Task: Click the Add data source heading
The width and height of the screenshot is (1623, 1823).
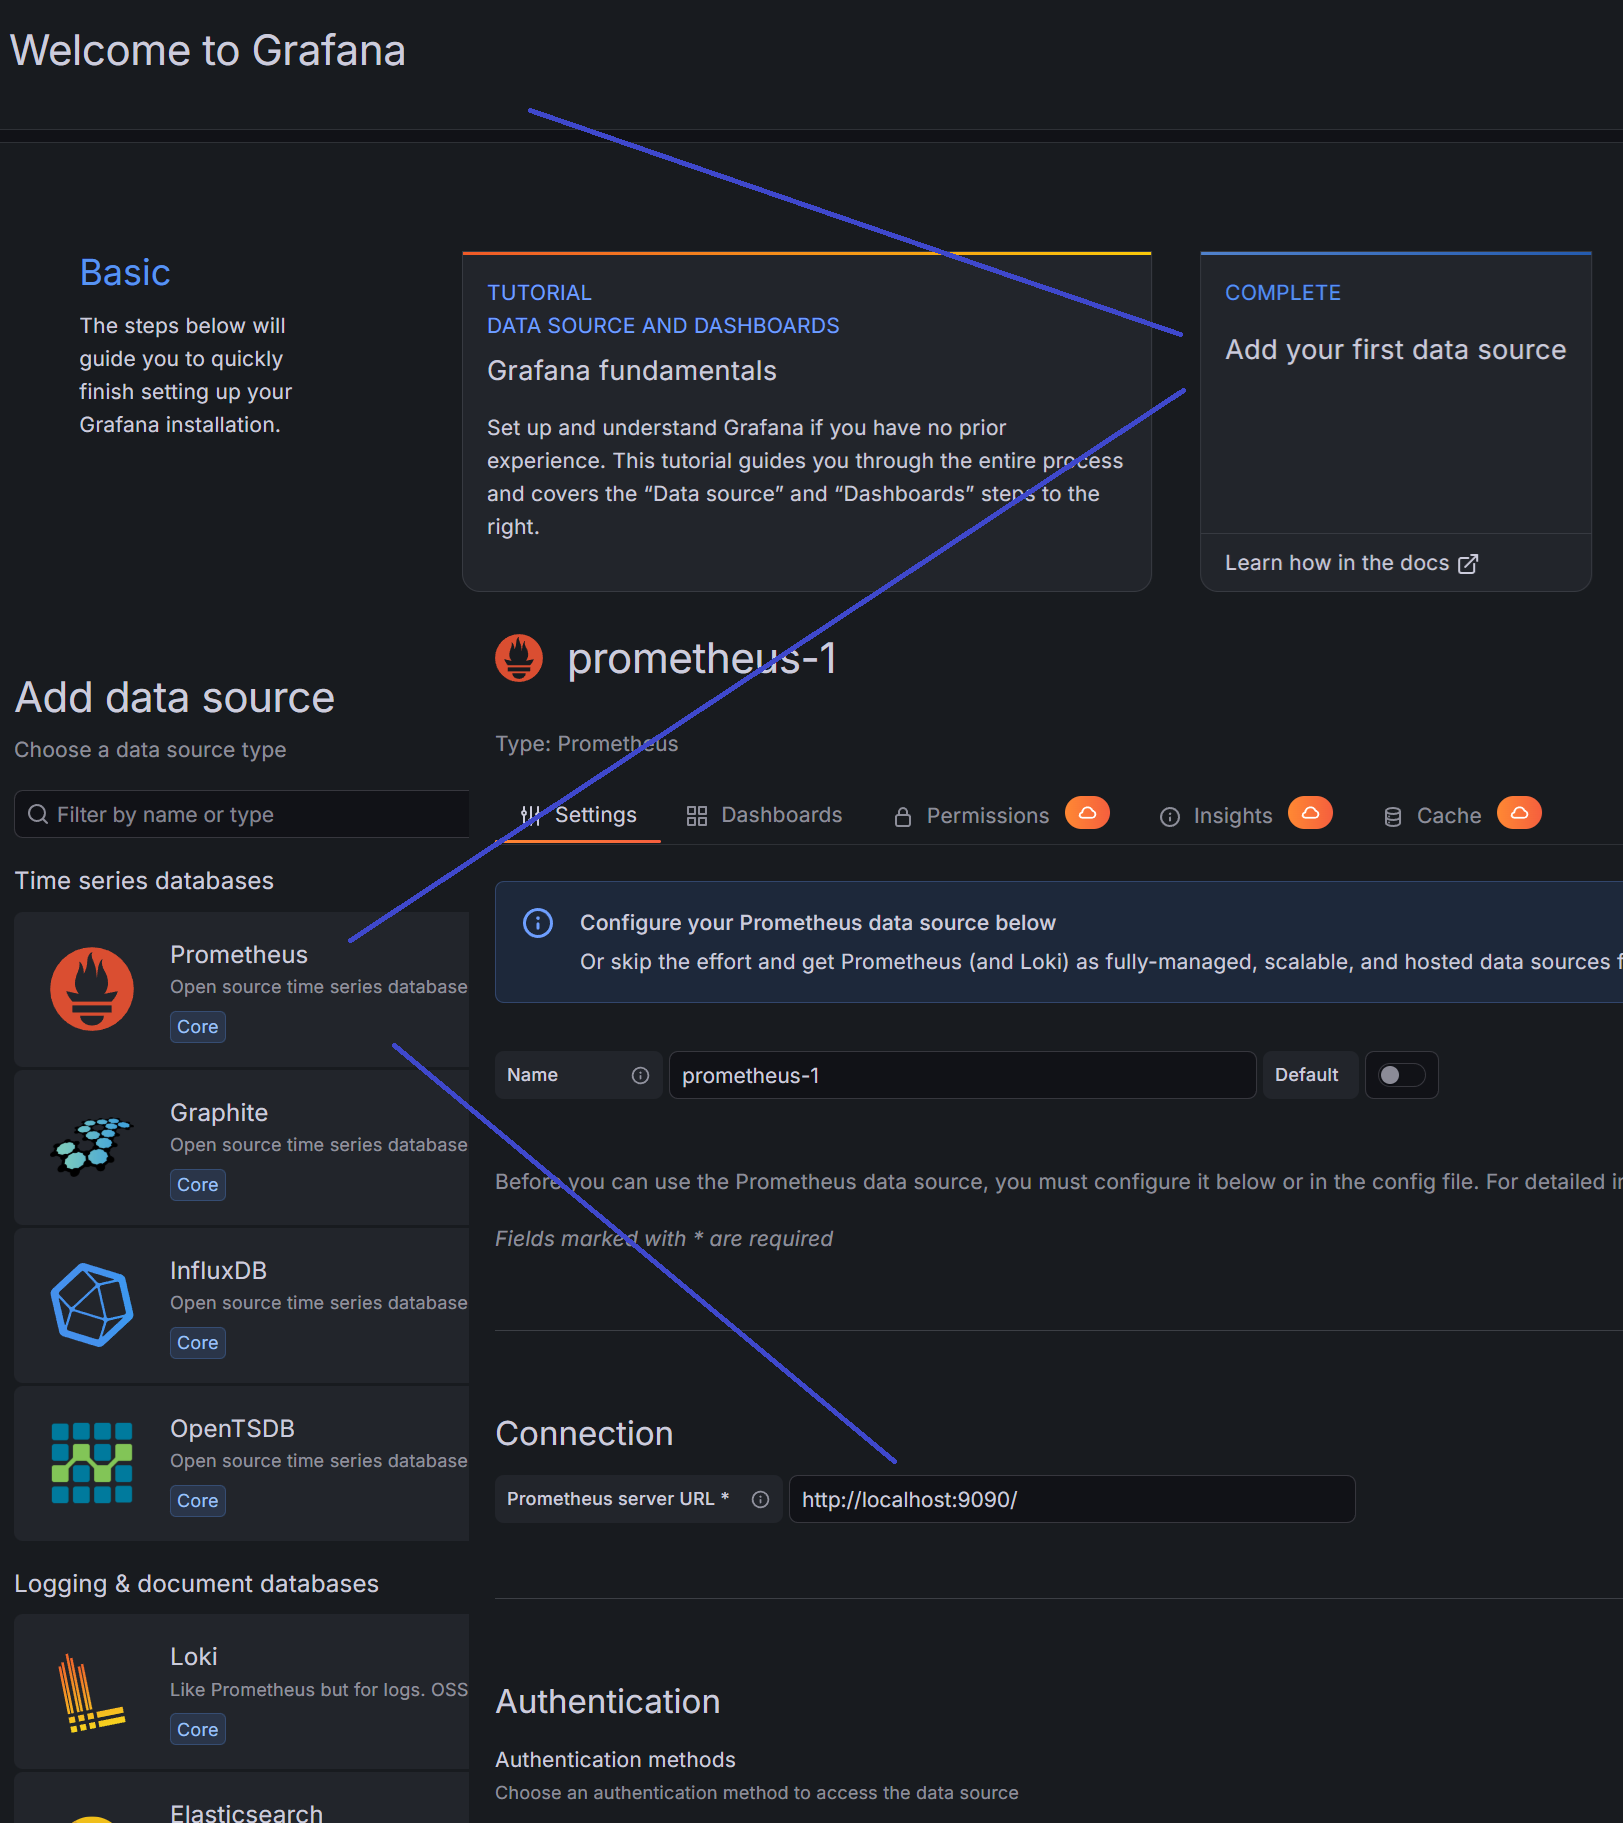Action: pos(175,698)
